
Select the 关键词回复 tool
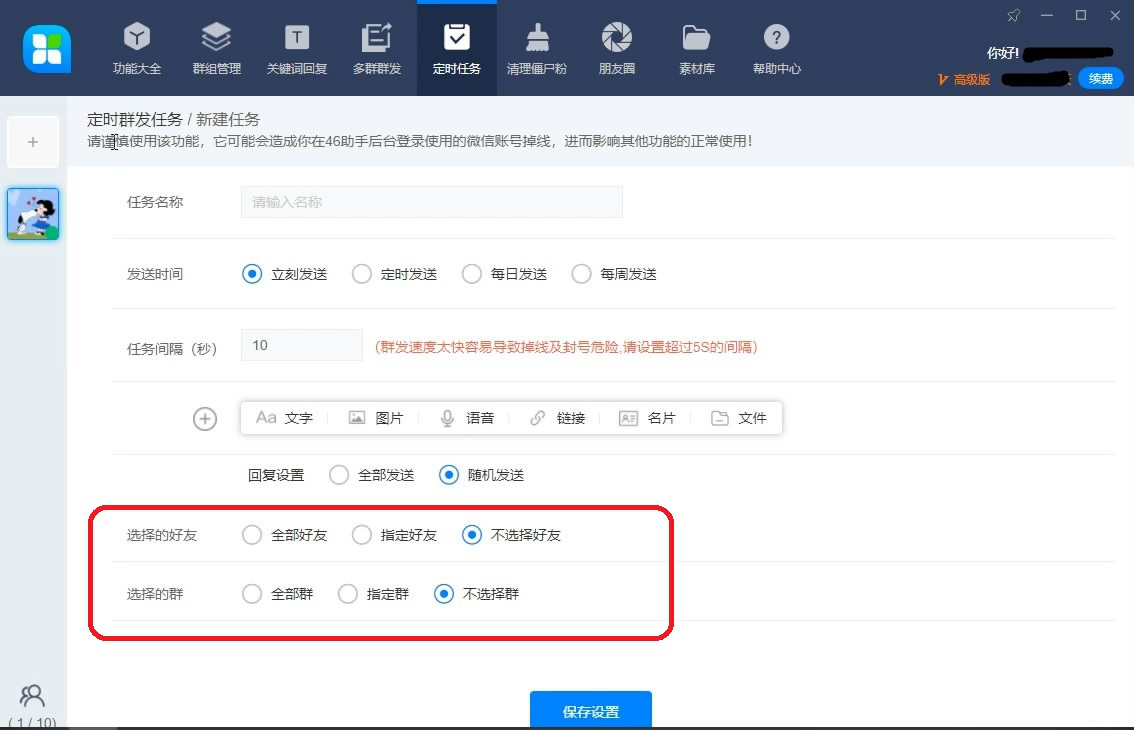[296, 48]
